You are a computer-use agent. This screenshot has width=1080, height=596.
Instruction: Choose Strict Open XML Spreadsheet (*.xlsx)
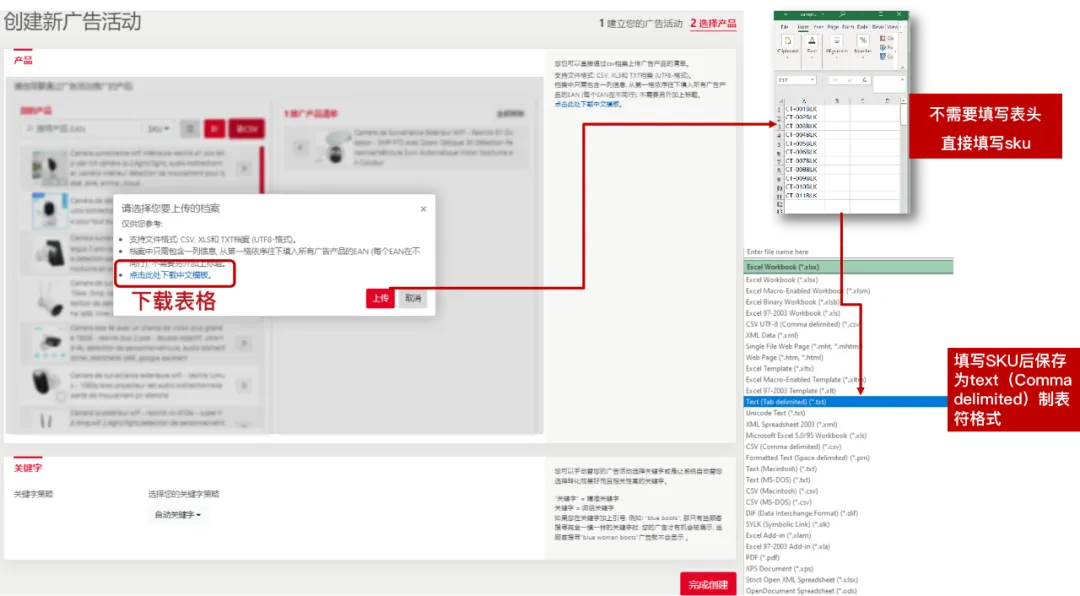(x=802, y=579)
